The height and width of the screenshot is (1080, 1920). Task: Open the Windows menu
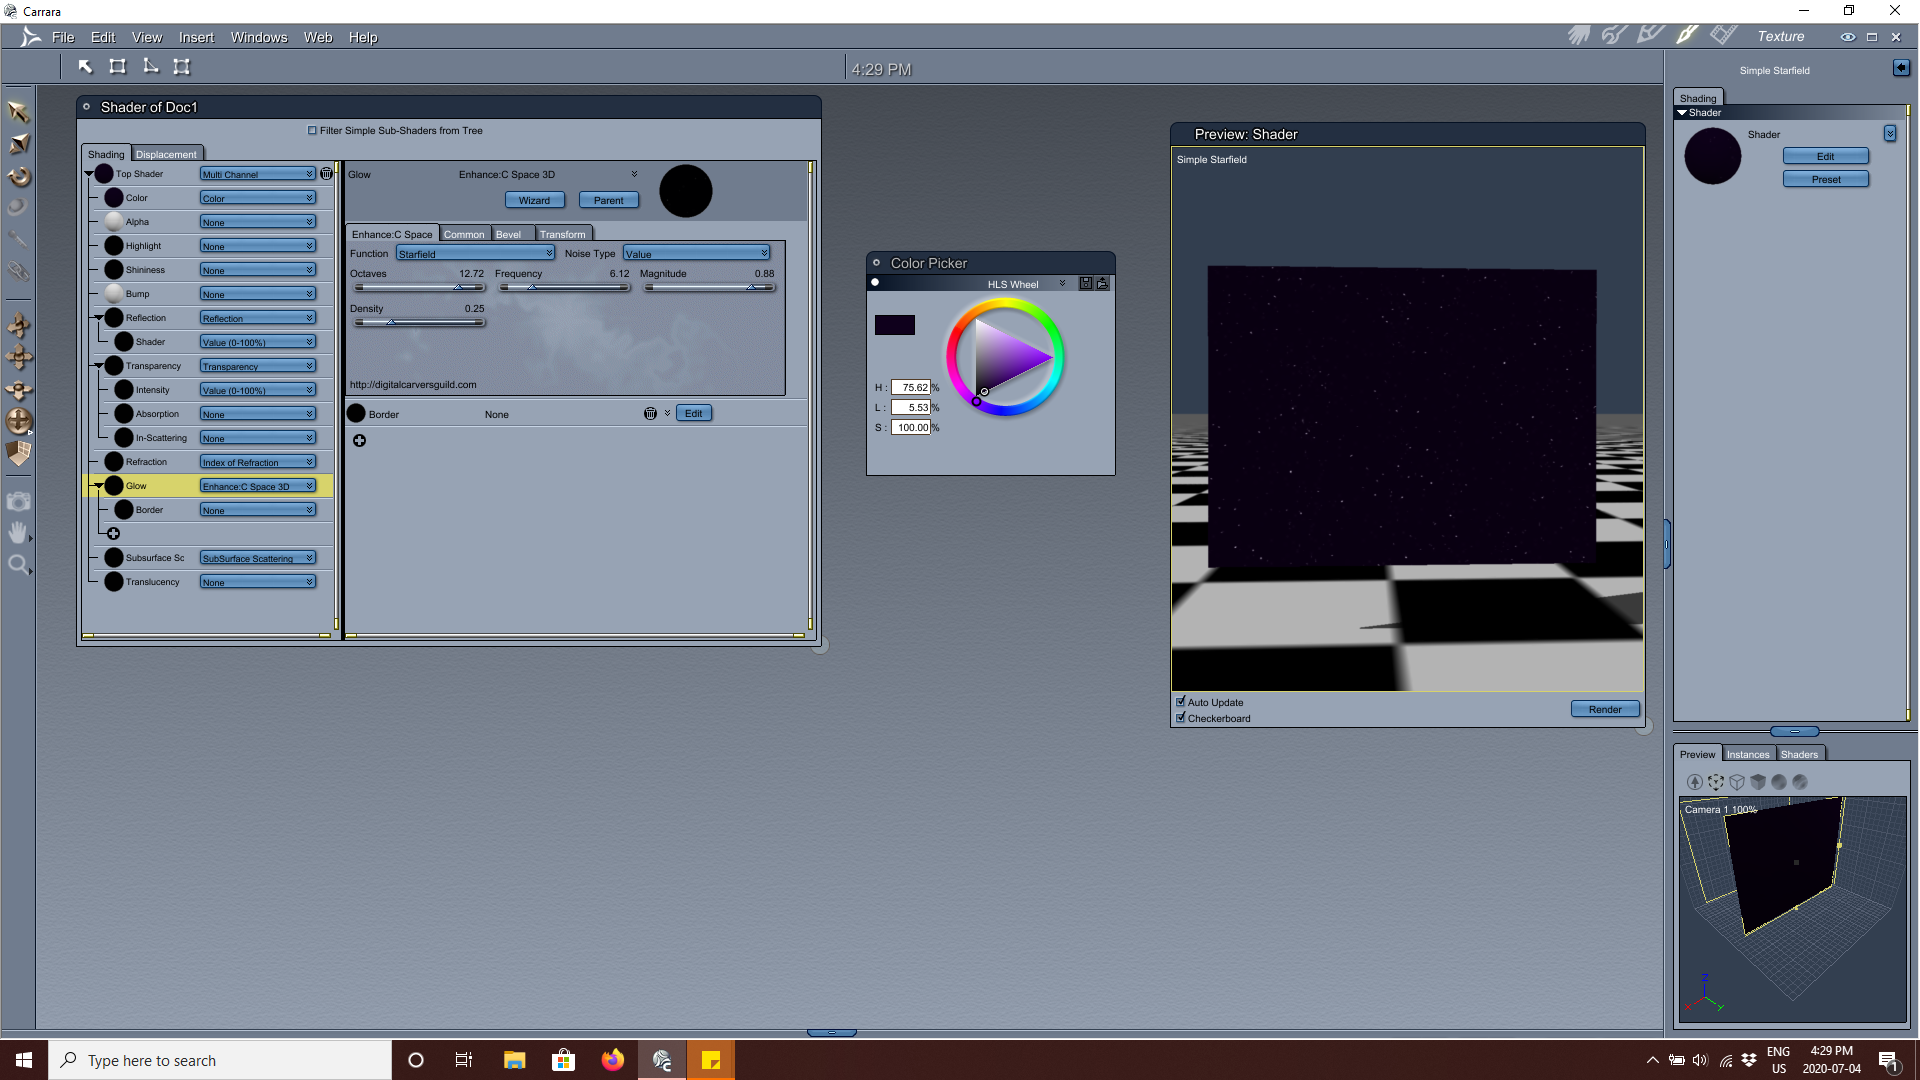pyautogui.click(x=258, y=37)
